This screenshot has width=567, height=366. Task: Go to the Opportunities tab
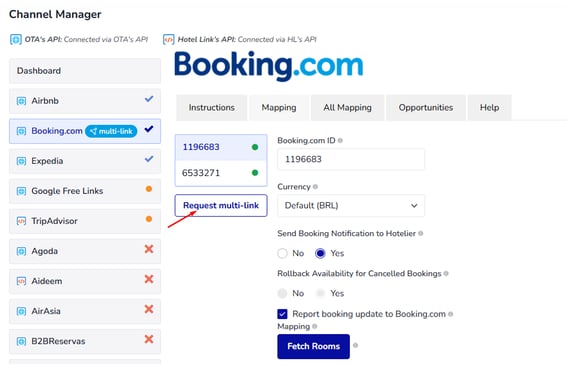tap(426, 107)
